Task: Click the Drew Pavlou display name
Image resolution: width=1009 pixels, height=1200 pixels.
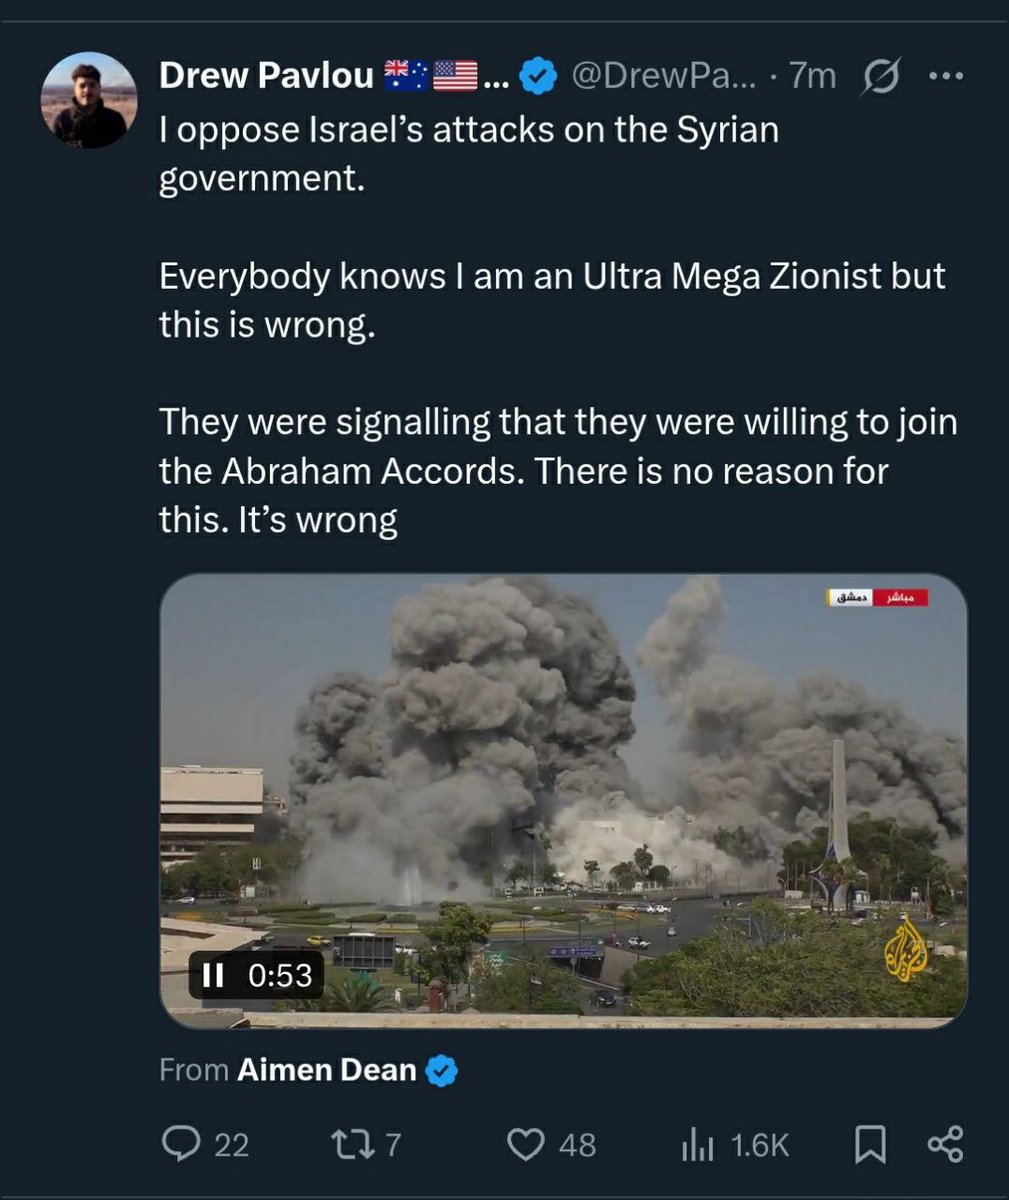Action: pyautogui.click(x=266, y=75)
